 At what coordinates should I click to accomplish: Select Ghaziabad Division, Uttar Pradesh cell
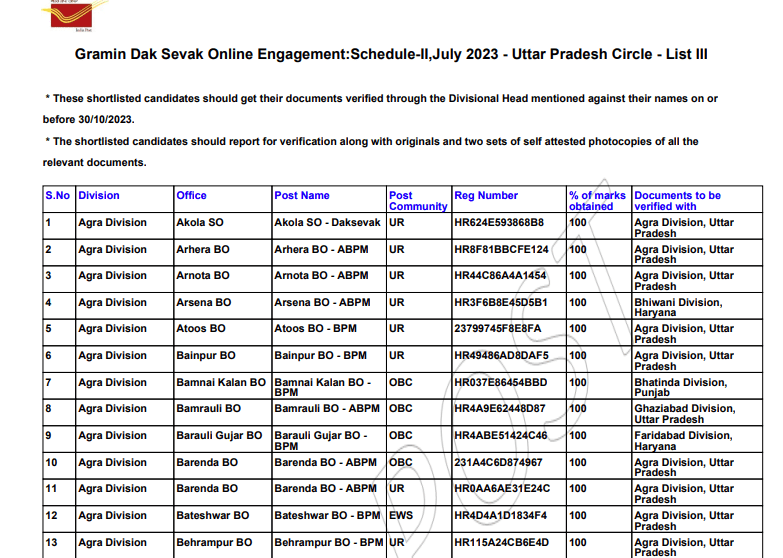point(684,414)
